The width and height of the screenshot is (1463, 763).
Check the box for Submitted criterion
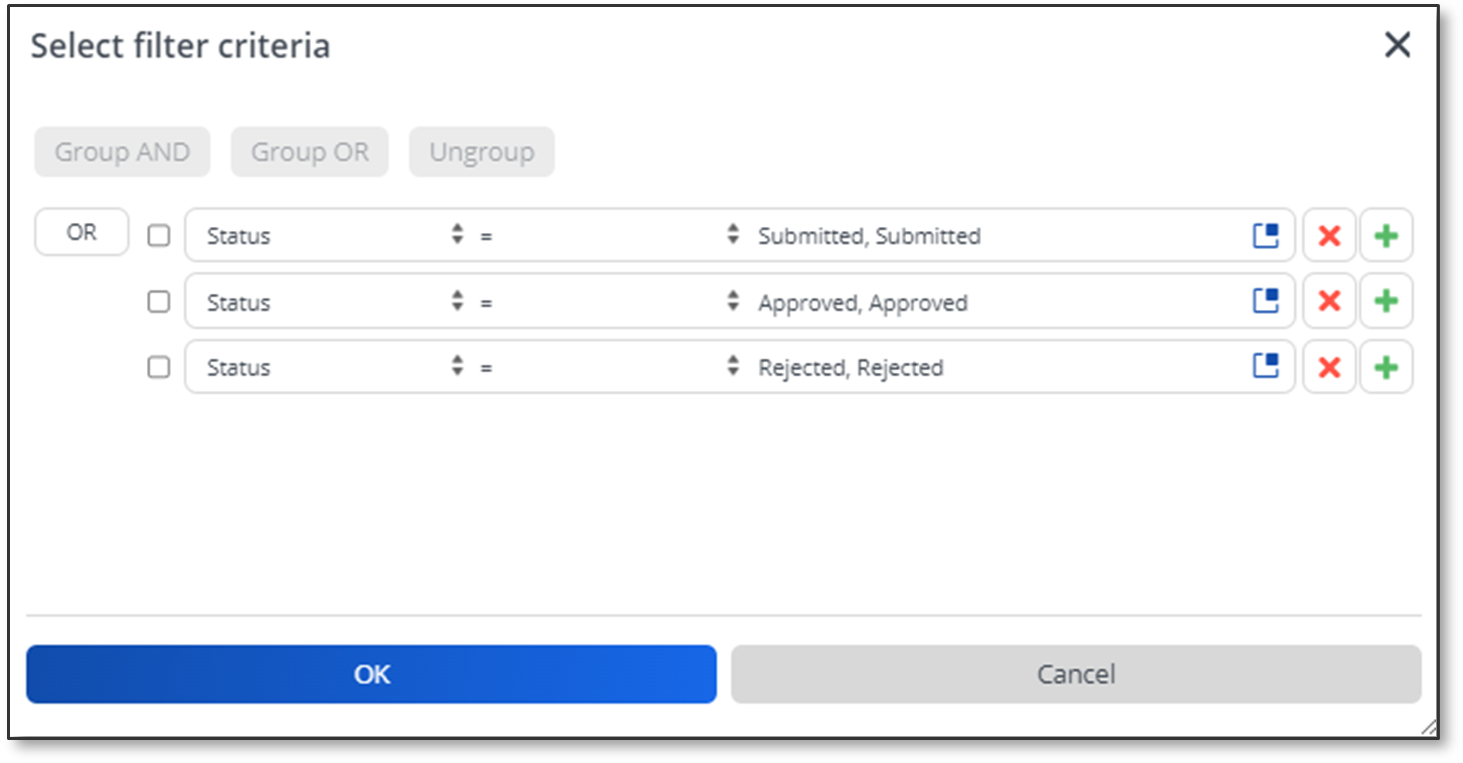pos(159,236)
